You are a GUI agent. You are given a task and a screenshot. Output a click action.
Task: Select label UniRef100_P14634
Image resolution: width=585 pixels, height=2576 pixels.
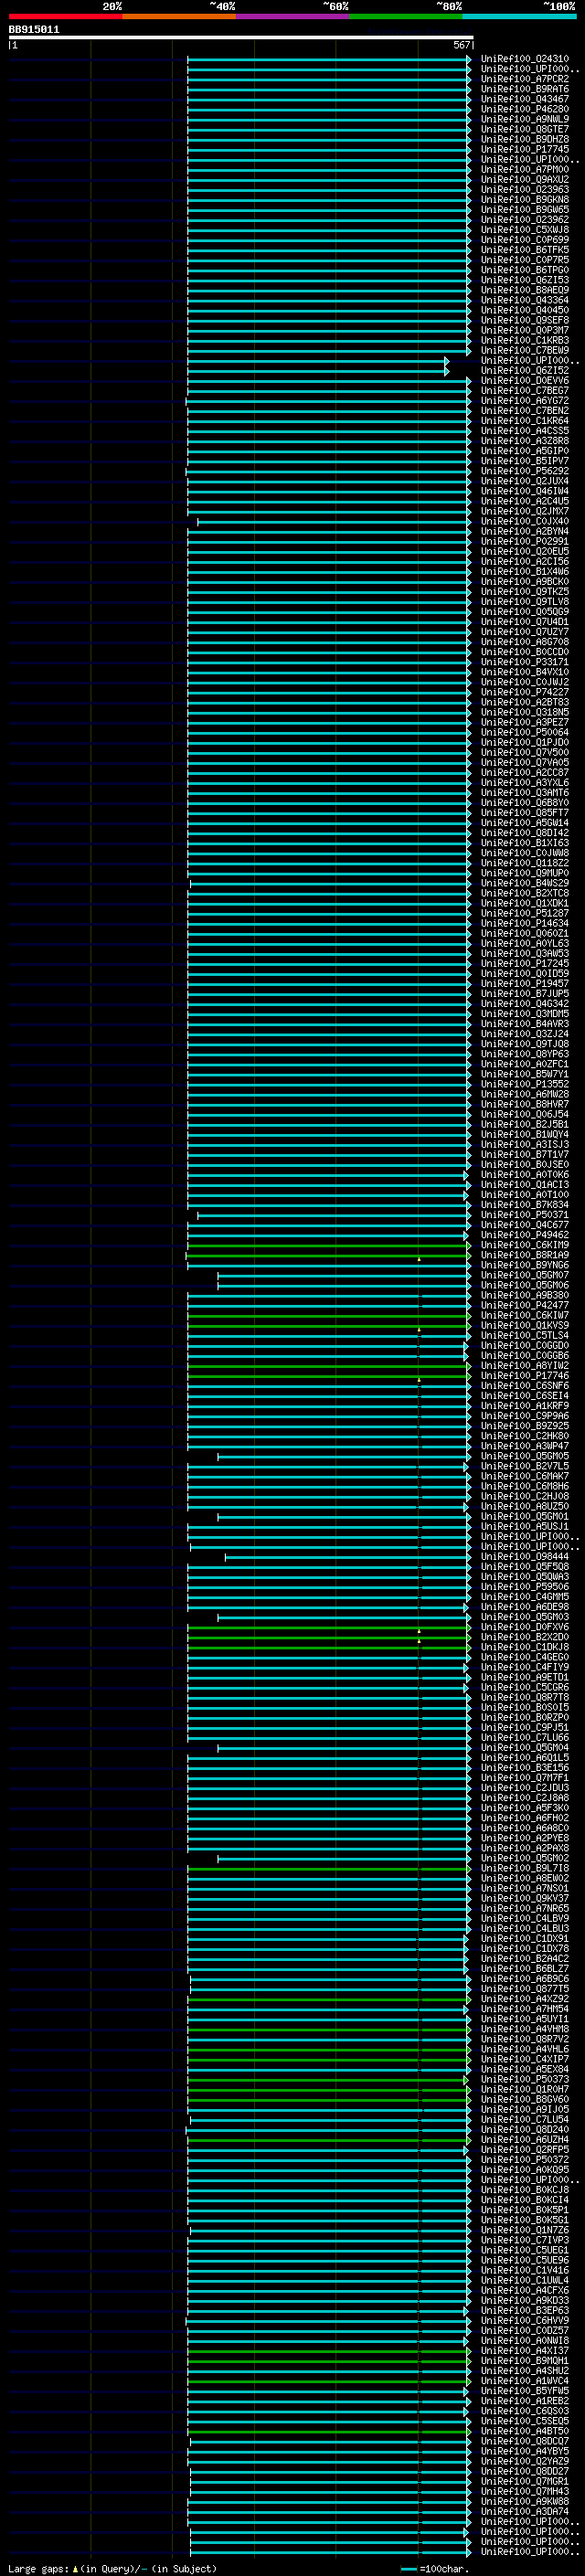pyautogui.click(x=525, y=923)
